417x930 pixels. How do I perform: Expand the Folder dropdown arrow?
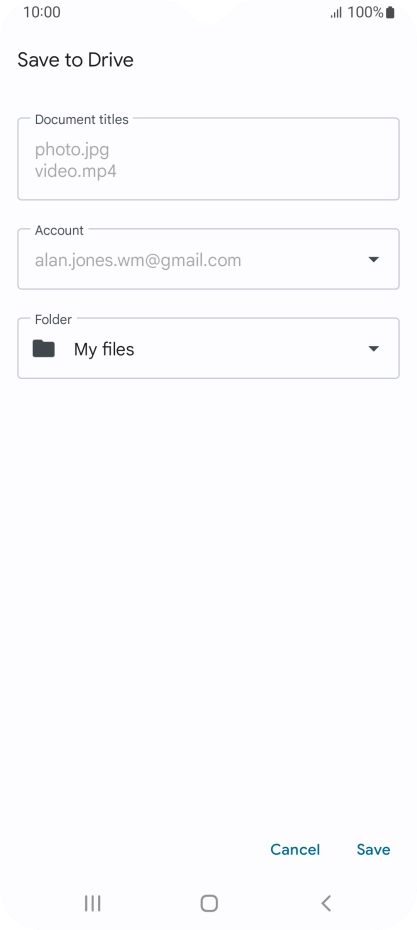click(374, 349)
